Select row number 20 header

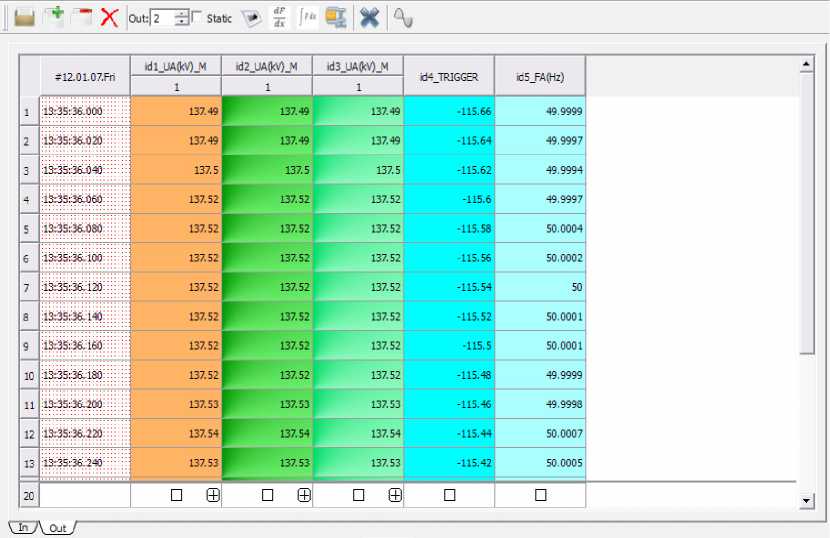(x=29, y=496)
